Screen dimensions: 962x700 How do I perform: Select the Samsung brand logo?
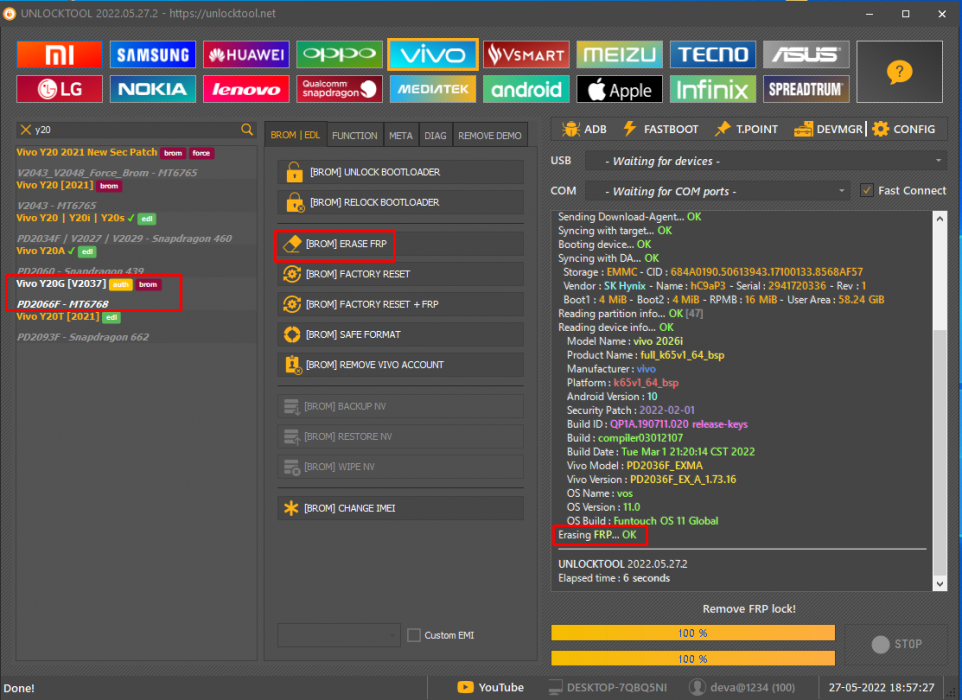click(153, 55)
